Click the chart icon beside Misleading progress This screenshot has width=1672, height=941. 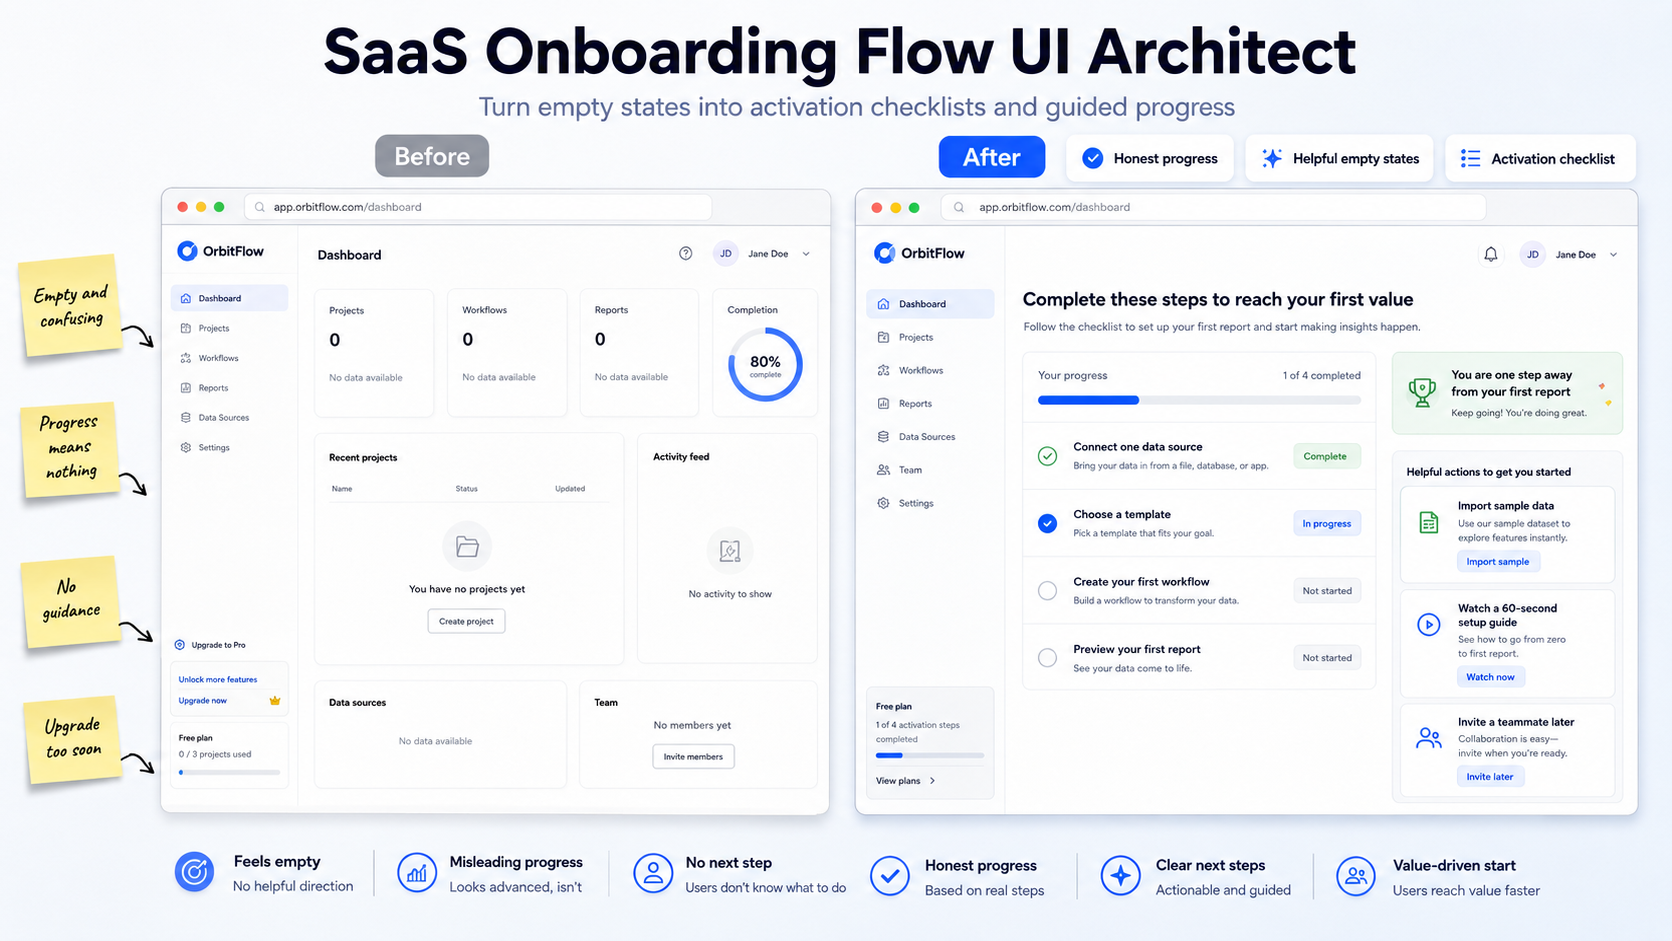tap(417, 873)
